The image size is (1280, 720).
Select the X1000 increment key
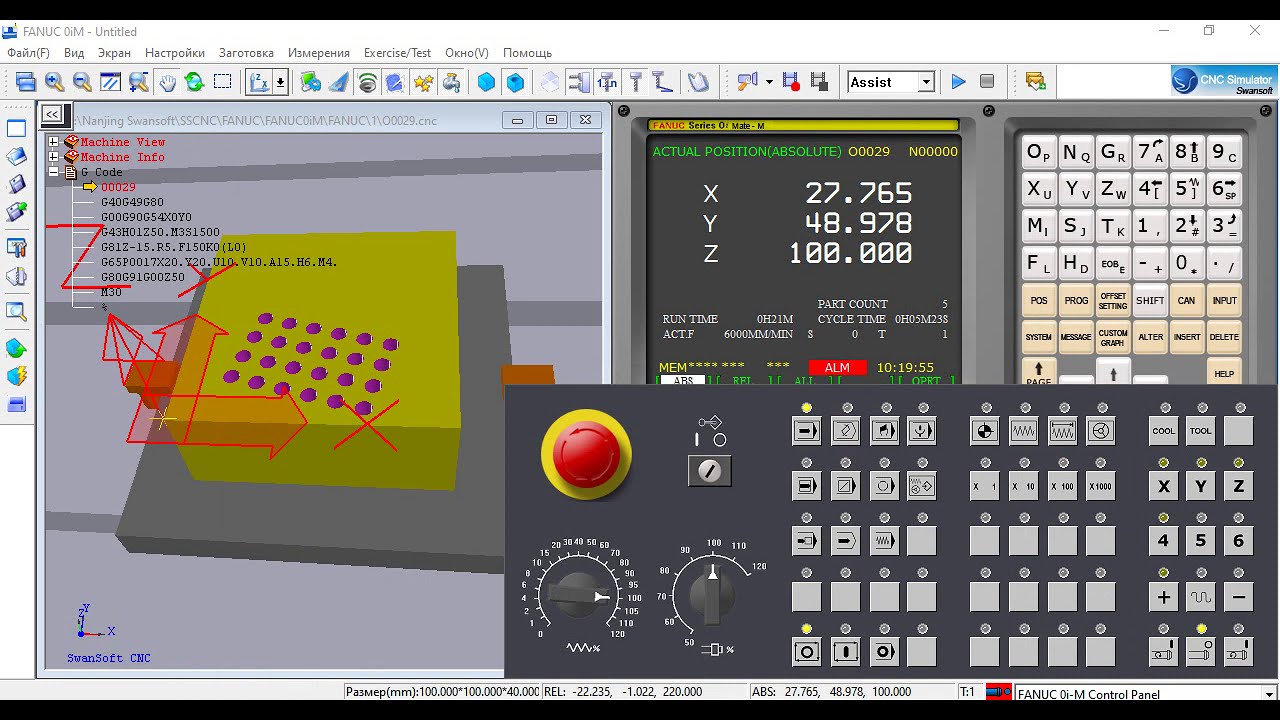click(1101, 486)
